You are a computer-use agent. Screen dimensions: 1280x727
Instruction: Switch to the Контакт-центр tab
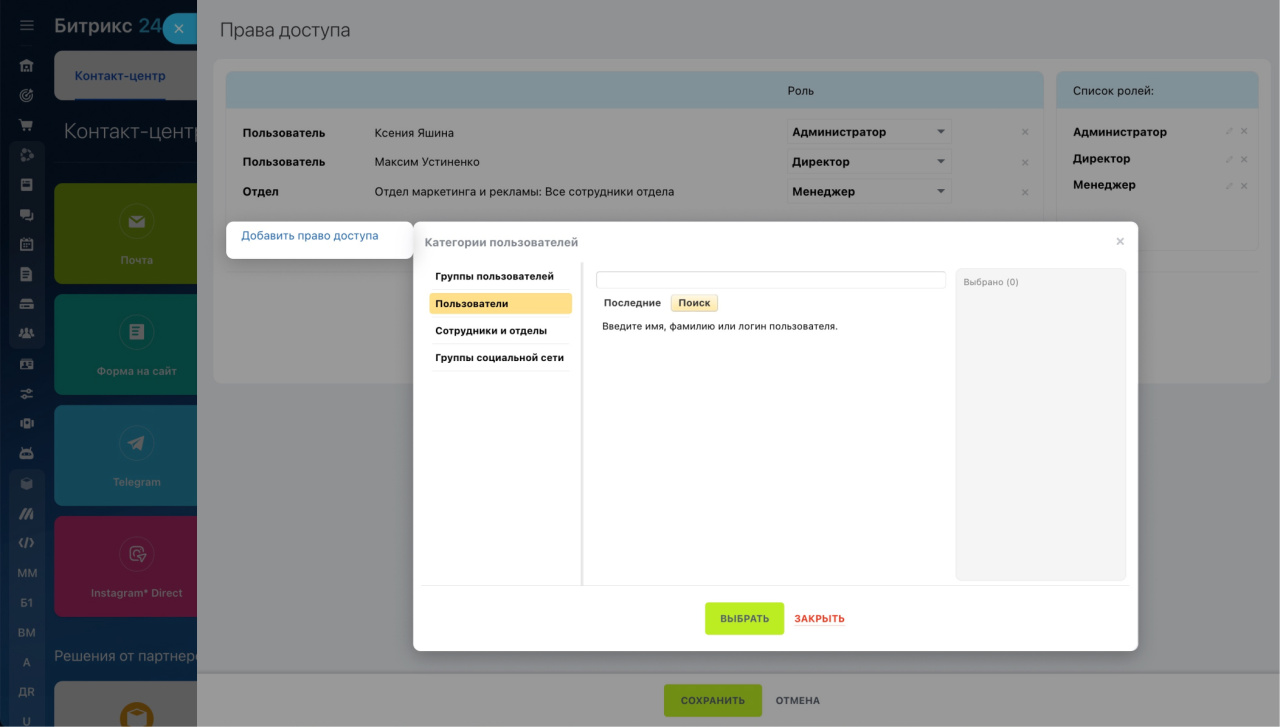[120, 76]
